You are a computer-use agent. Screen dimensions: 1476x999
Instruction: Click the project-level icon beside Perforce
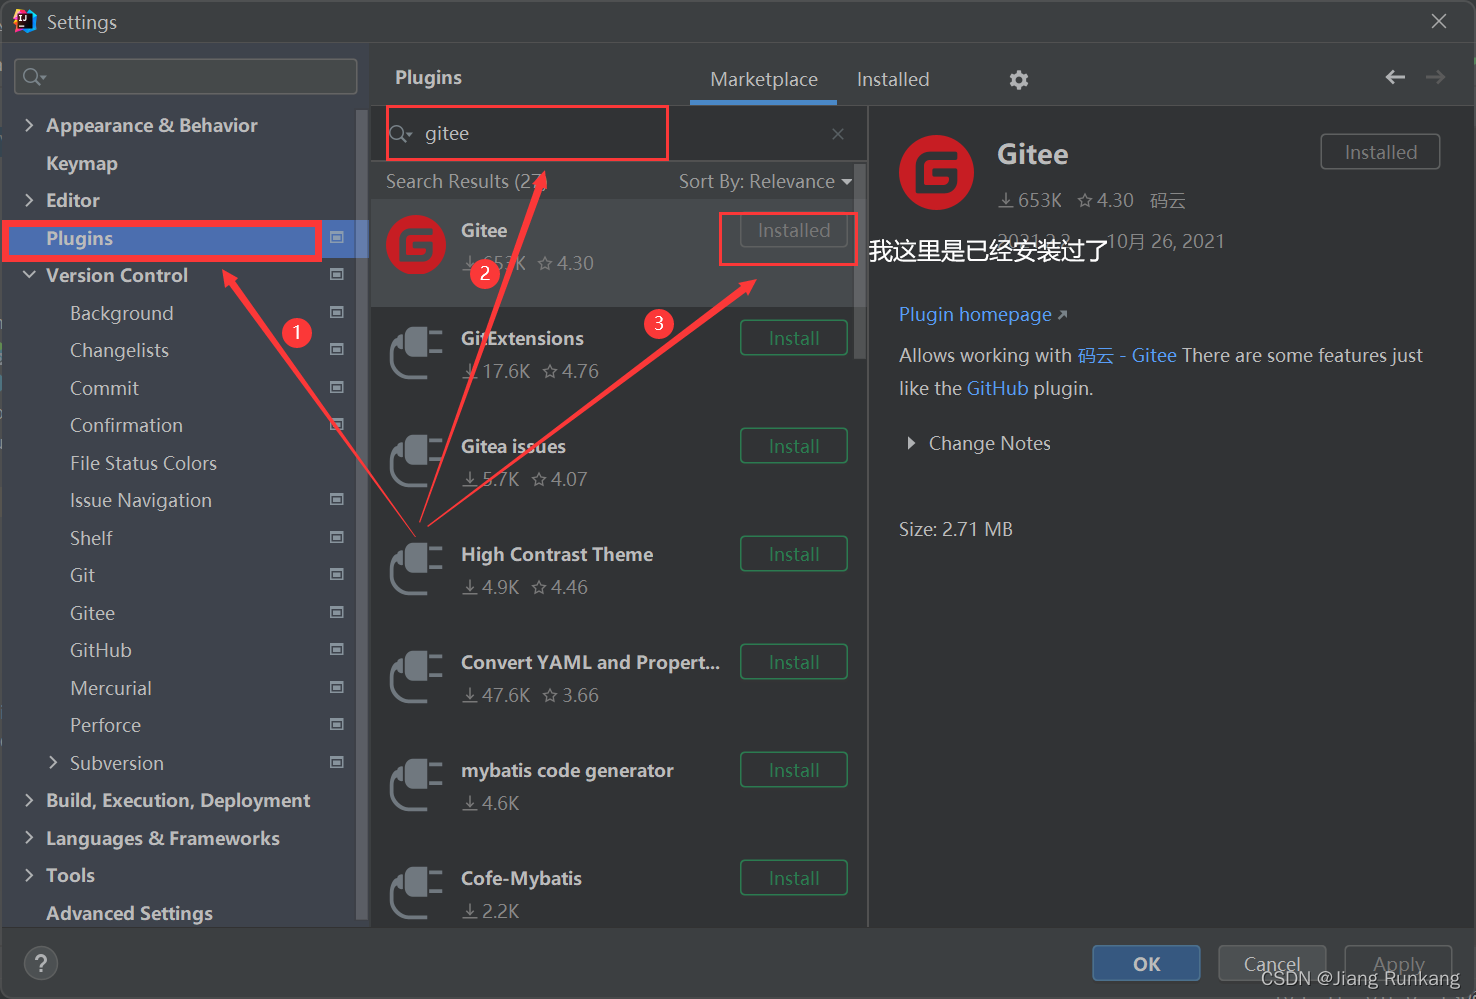coord(337,725)
